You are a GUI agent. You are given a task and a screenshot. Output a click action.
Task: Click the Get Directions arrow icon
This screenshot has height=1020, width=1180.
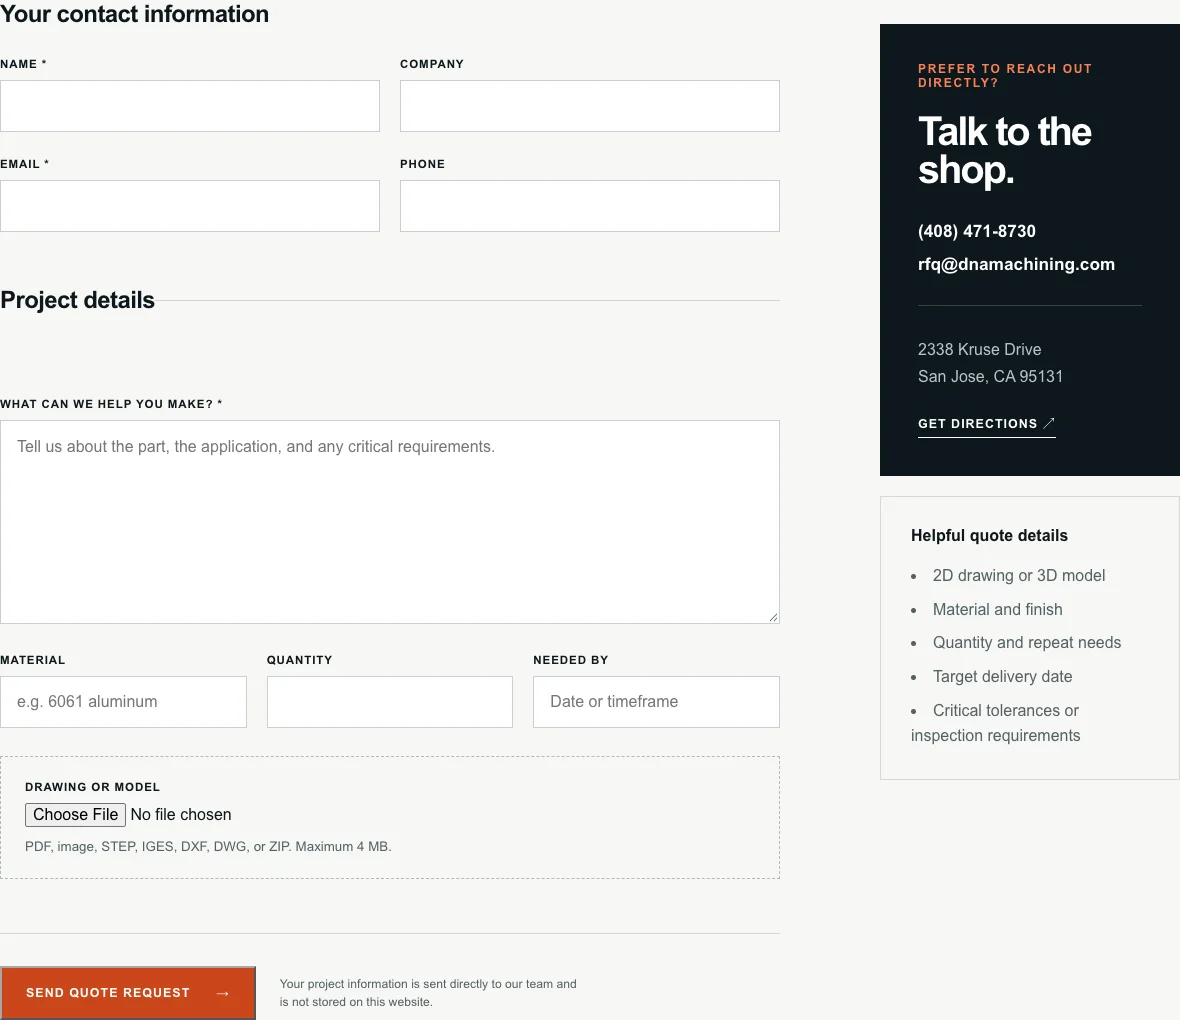(x=1049, y=423)
